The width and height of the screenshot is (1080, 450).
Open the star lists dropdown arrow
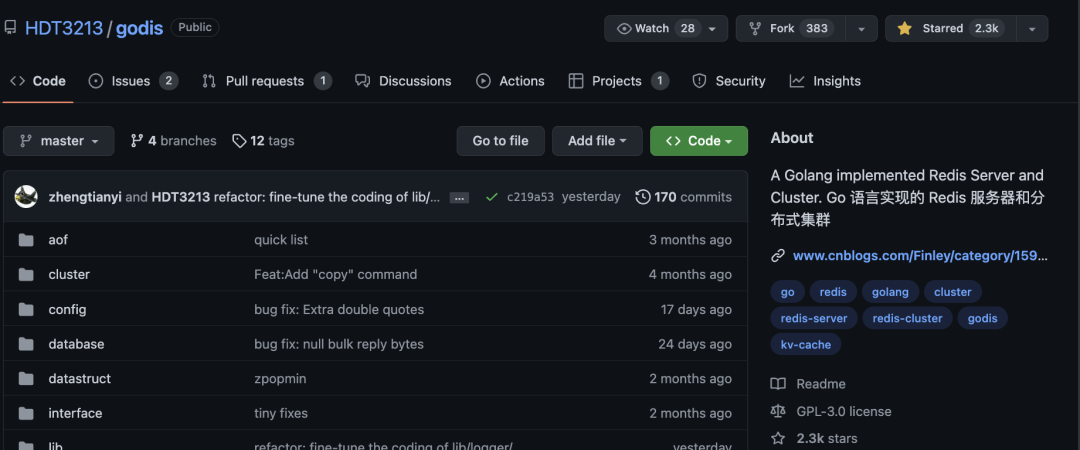(1031, 28)
